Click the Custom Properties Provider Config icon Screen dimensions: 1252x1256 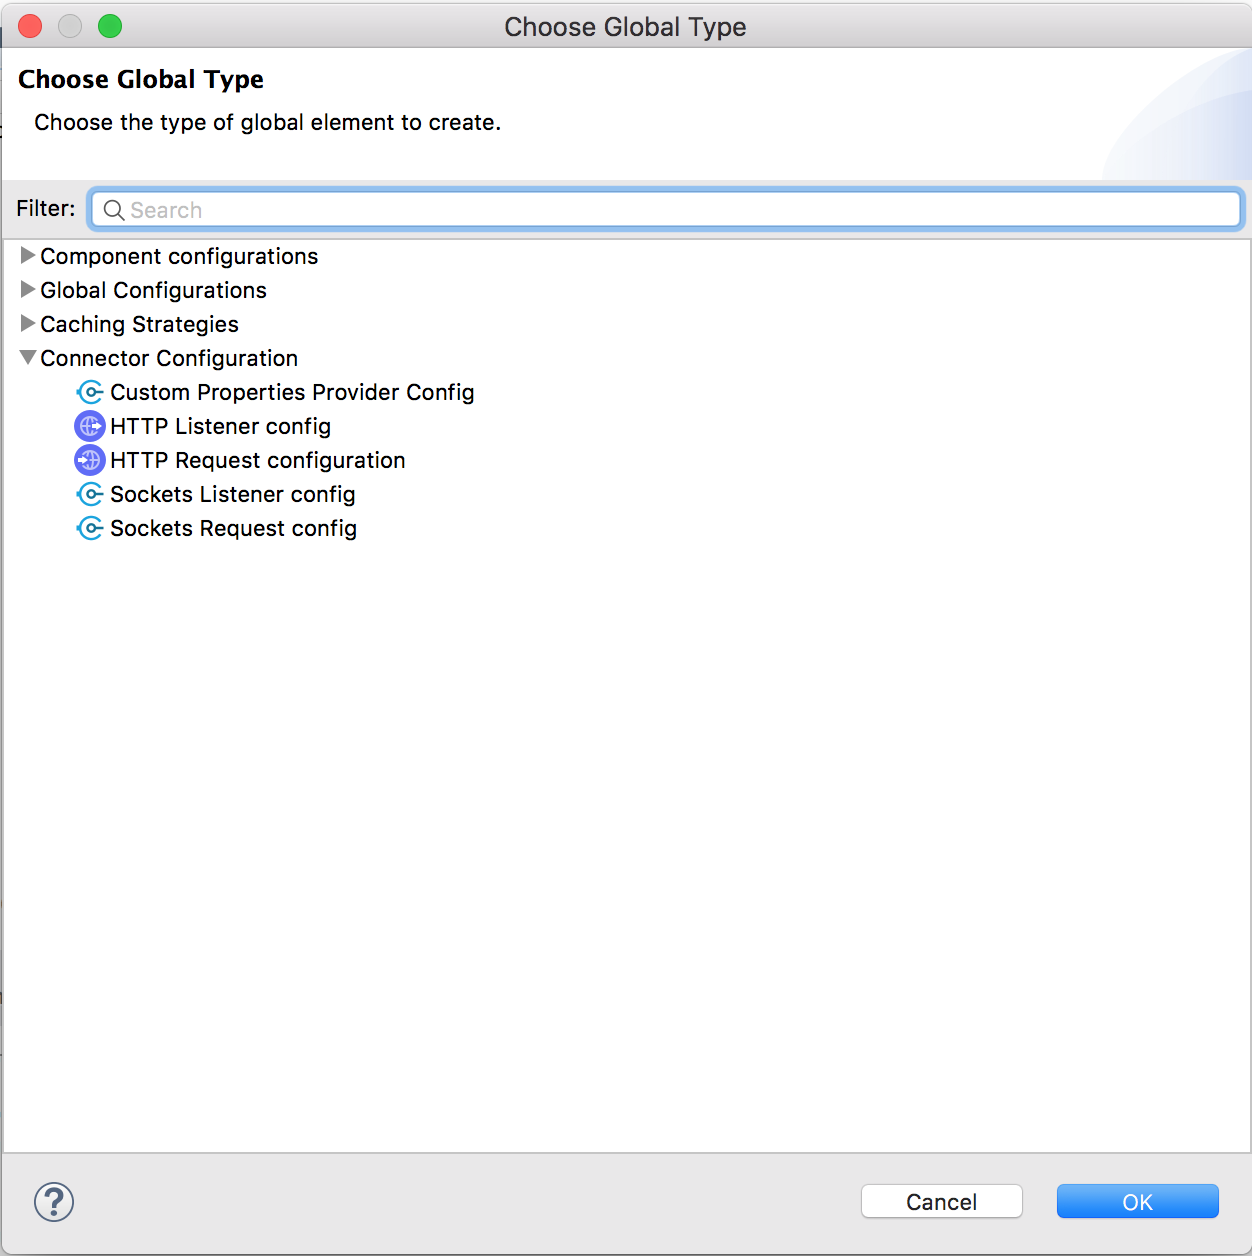pos(90,392)
